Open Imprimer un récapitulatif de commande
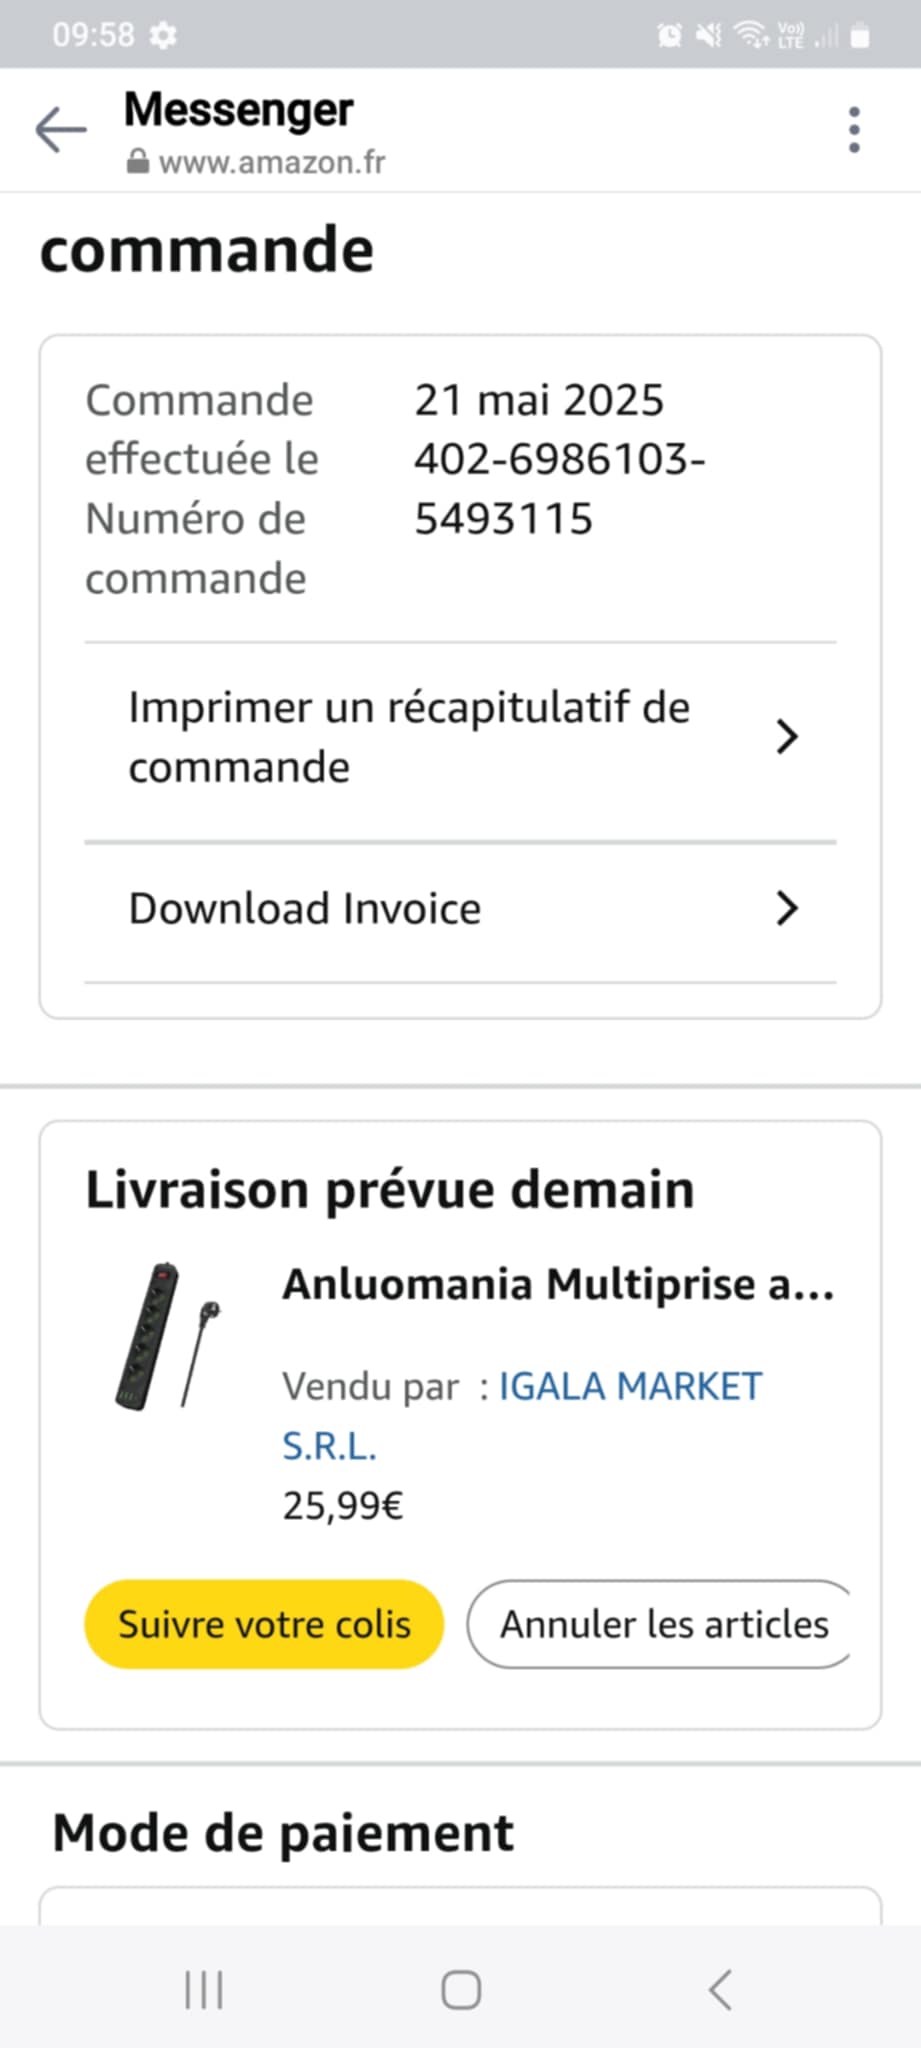Screen dimensions: 921x2048 [x=408, y=737]
